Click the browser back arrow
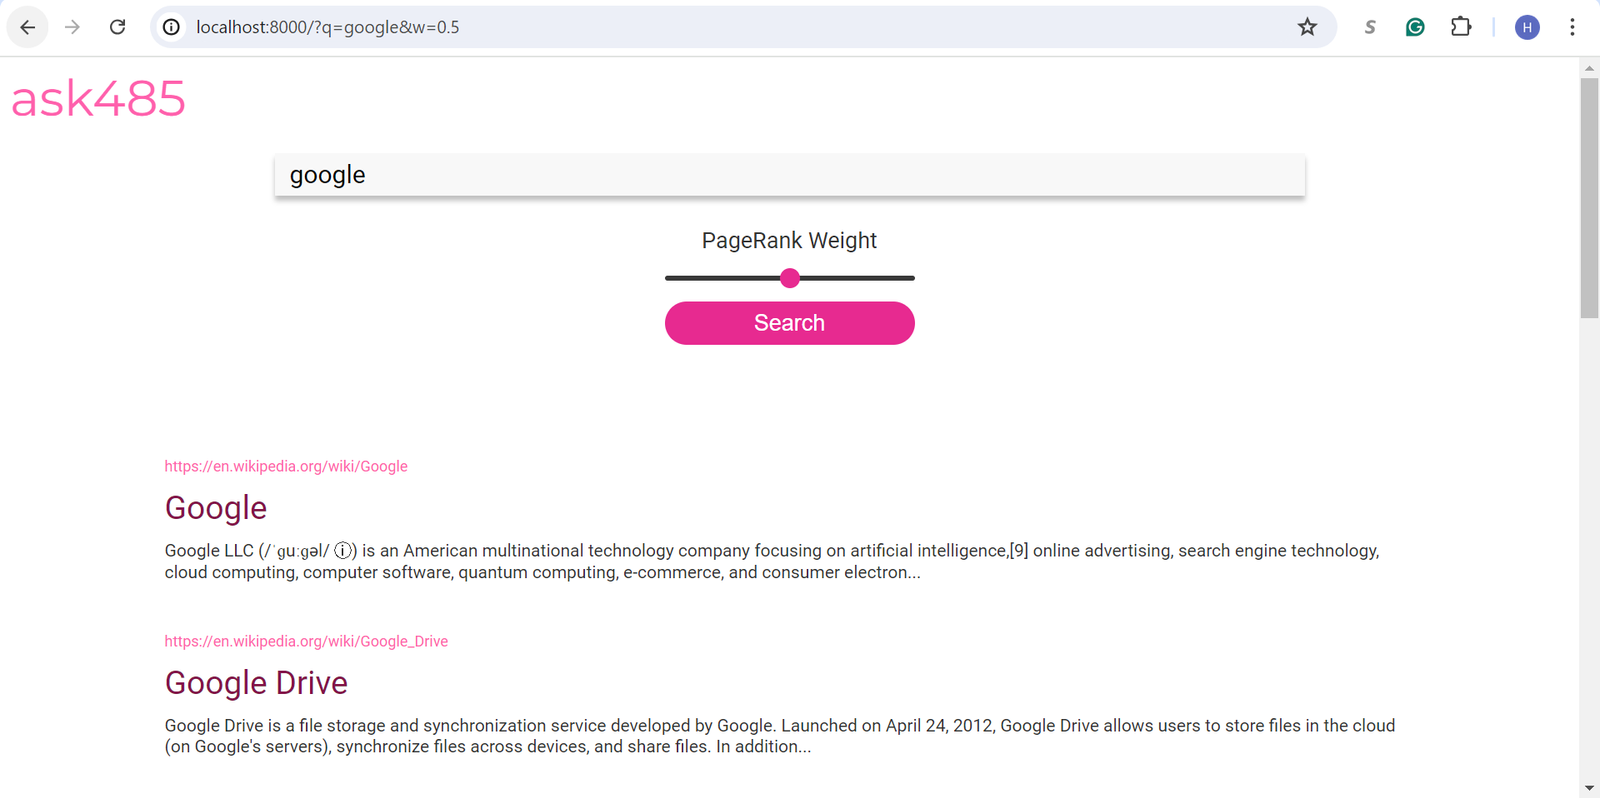The height and width of the screenshot is (798, 1600). (27, 27)
